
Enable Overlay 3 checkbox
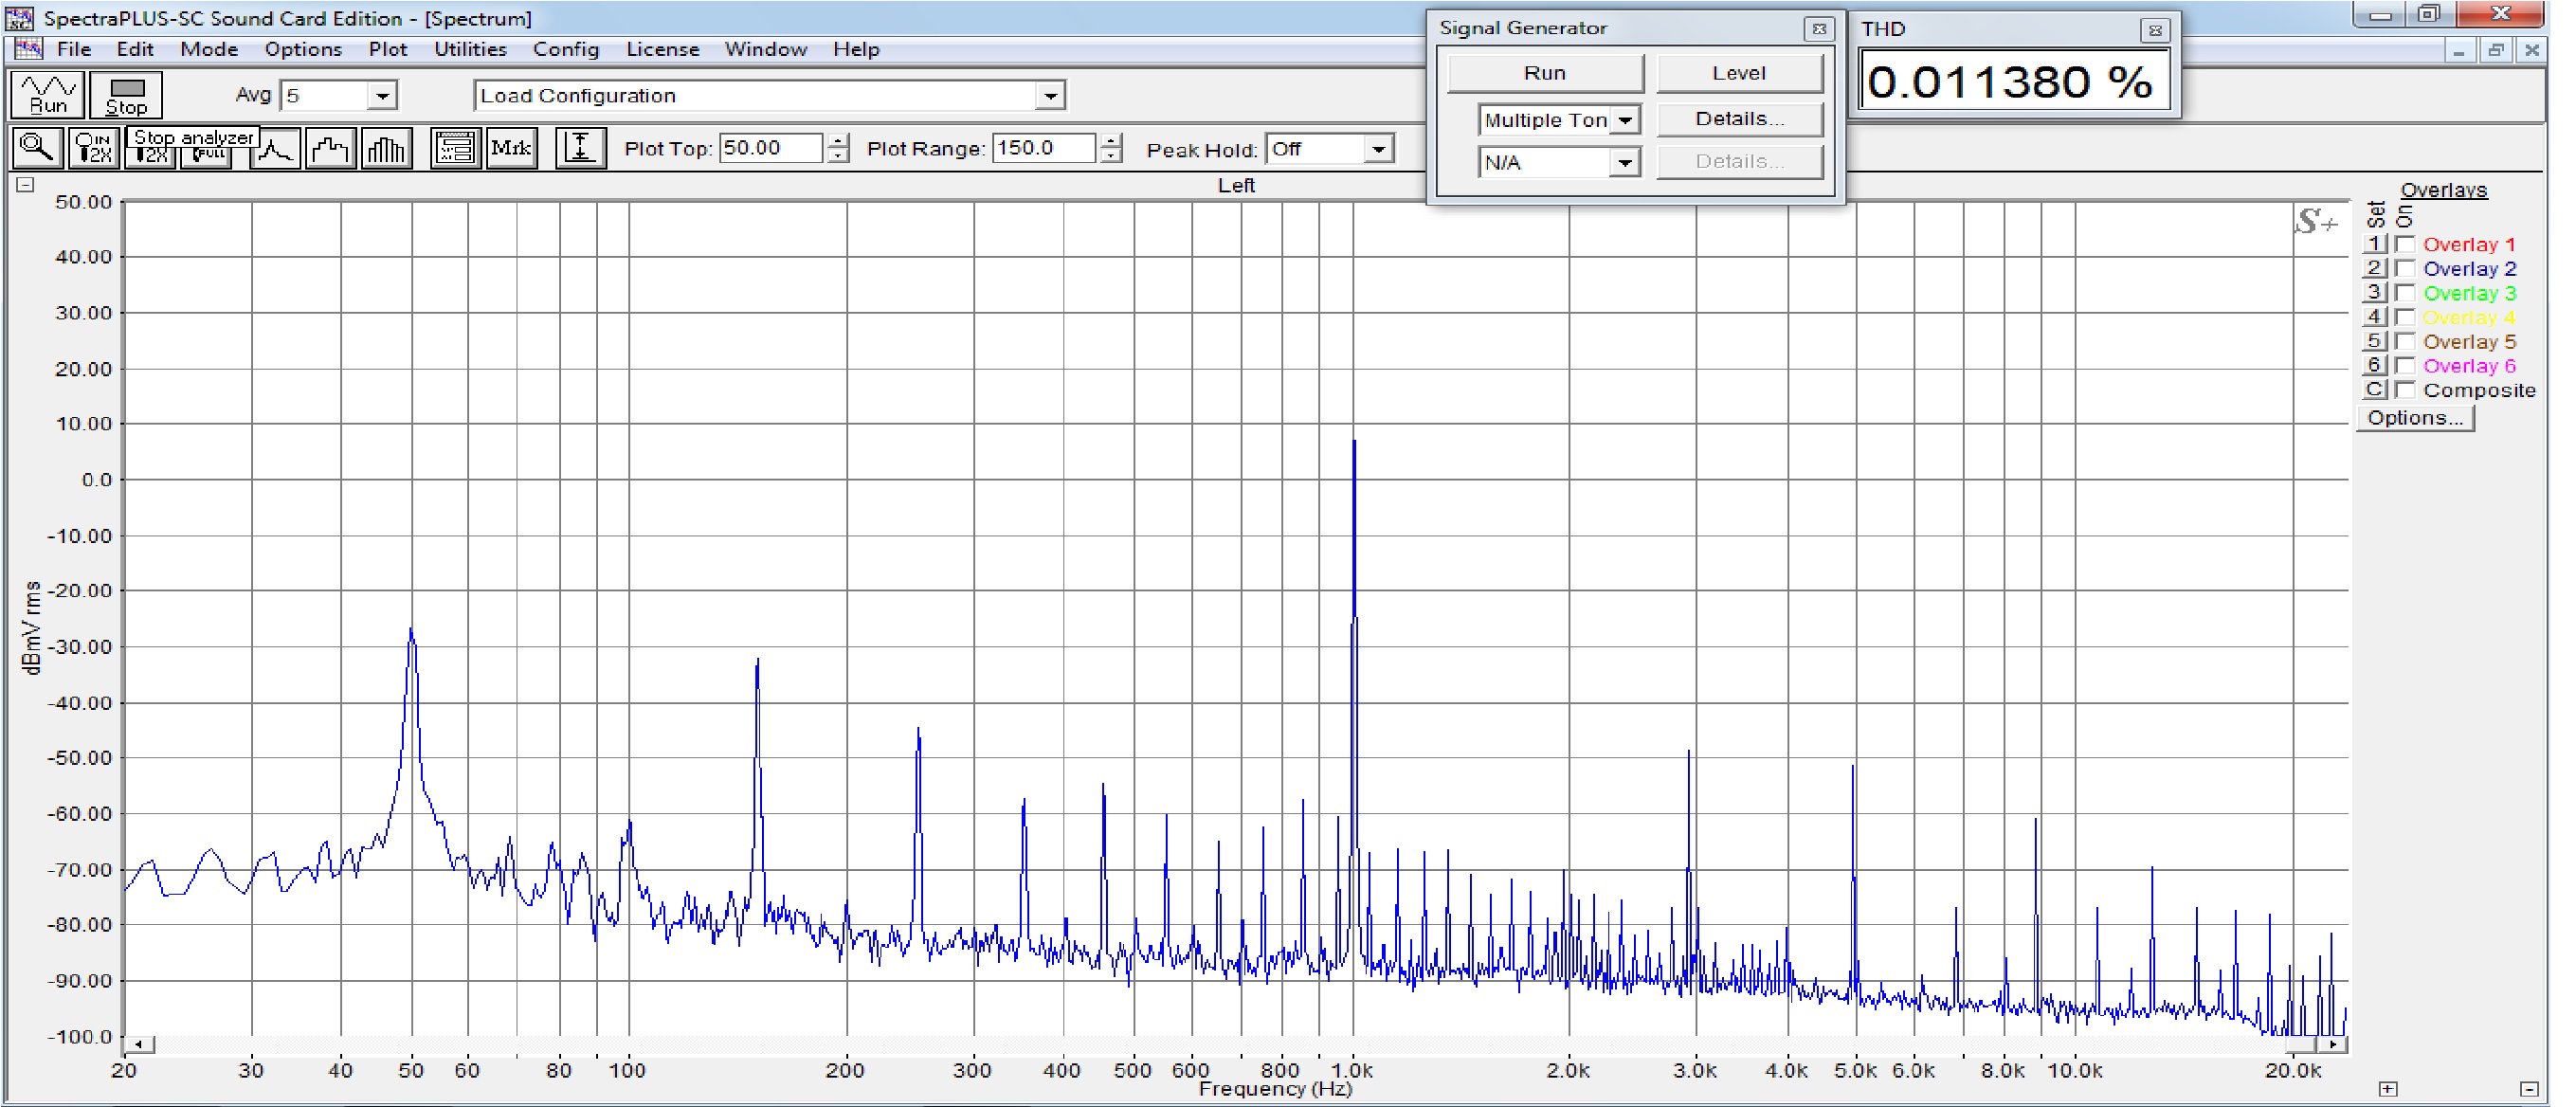[x=2406, y=293]
